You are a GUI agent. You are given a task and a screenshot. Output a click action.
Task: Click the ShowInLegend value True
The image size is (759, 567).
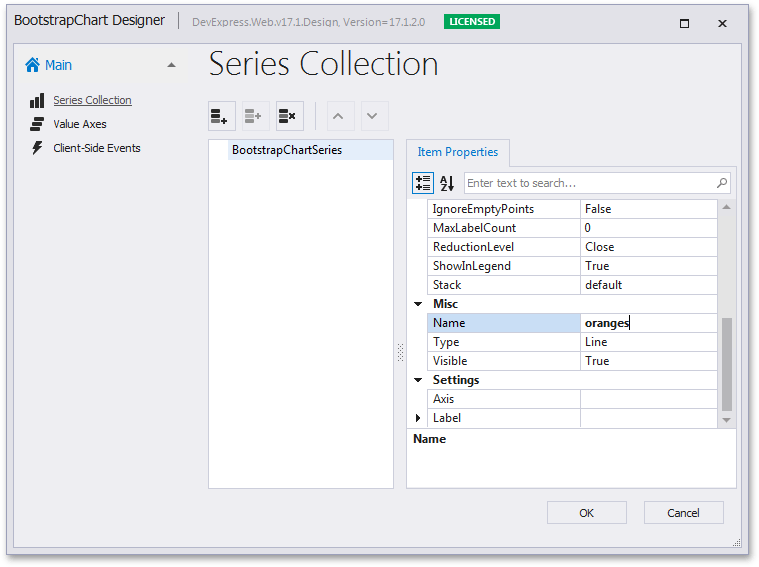coord(648,266)
